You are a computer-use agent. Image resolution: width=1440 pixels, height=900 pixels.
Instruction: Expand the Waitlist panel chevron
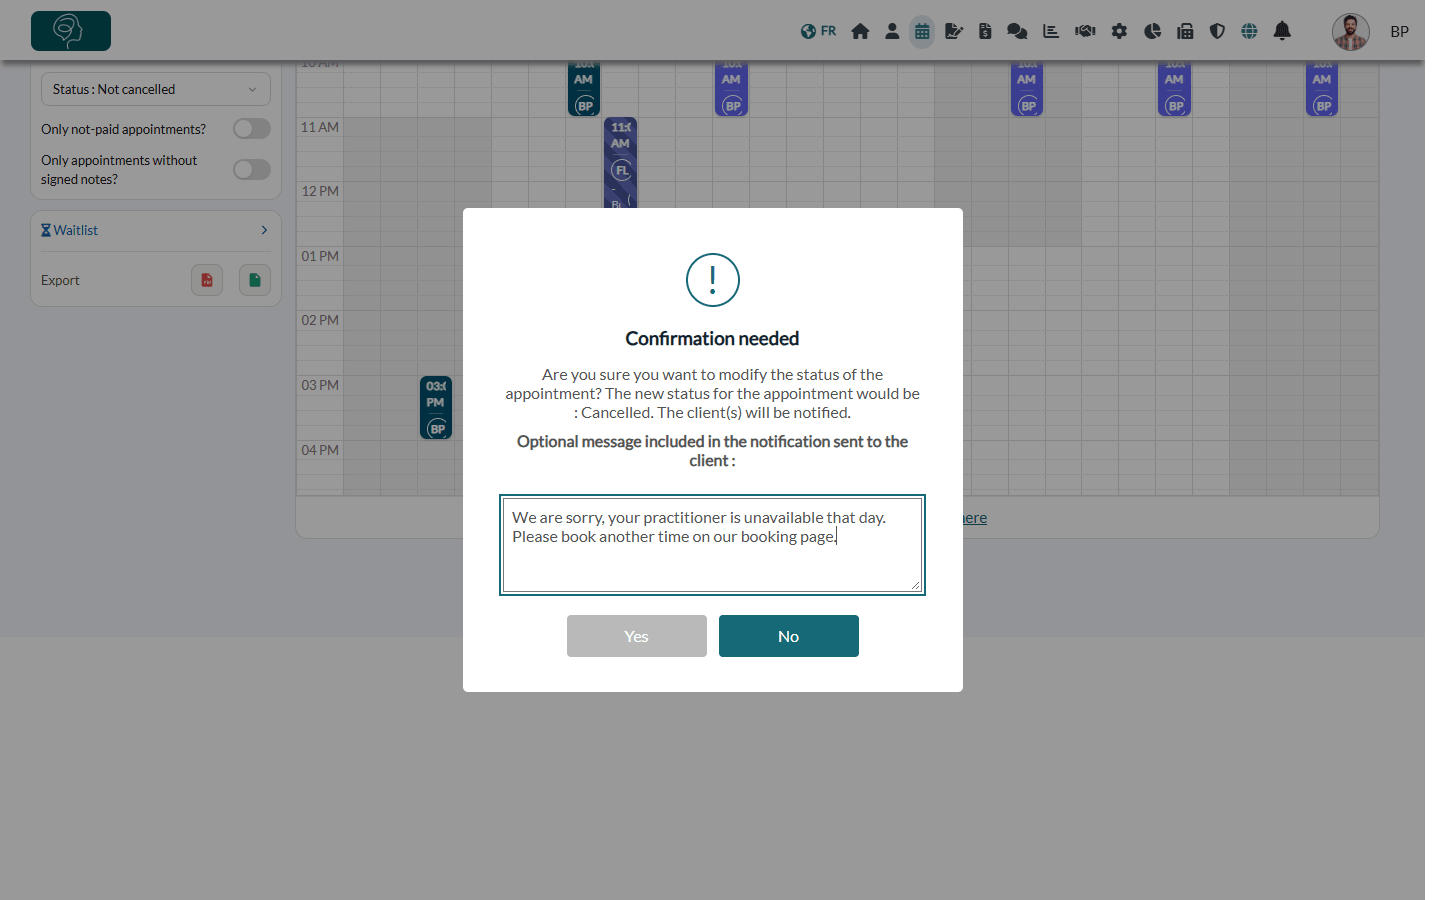(264, 230)
